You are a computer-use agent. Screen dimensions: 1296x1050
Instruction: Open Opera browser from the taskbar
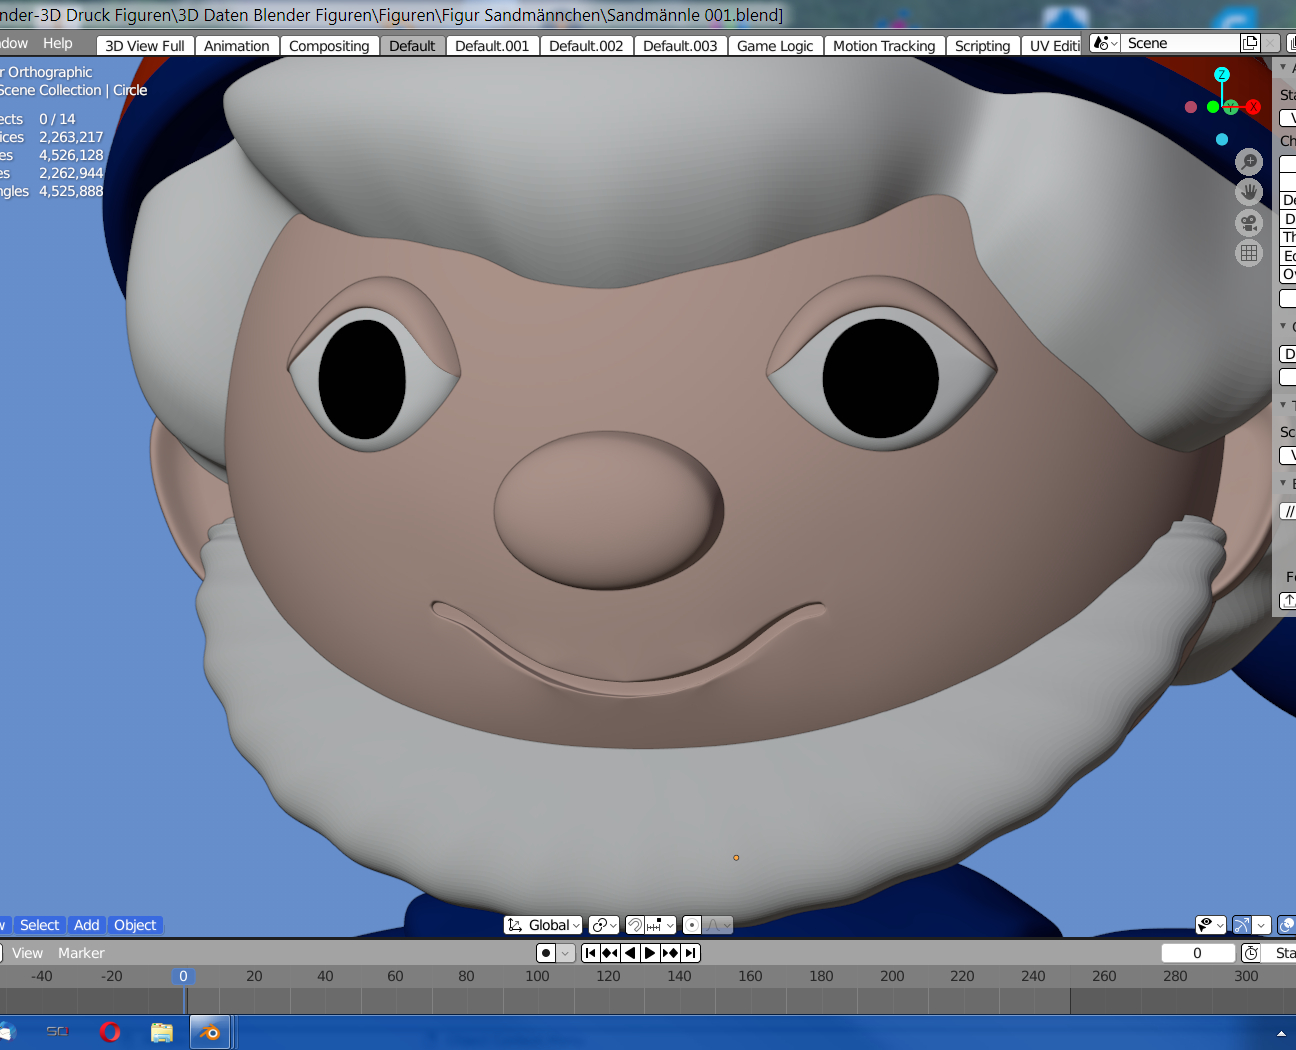pos(110,1031)
